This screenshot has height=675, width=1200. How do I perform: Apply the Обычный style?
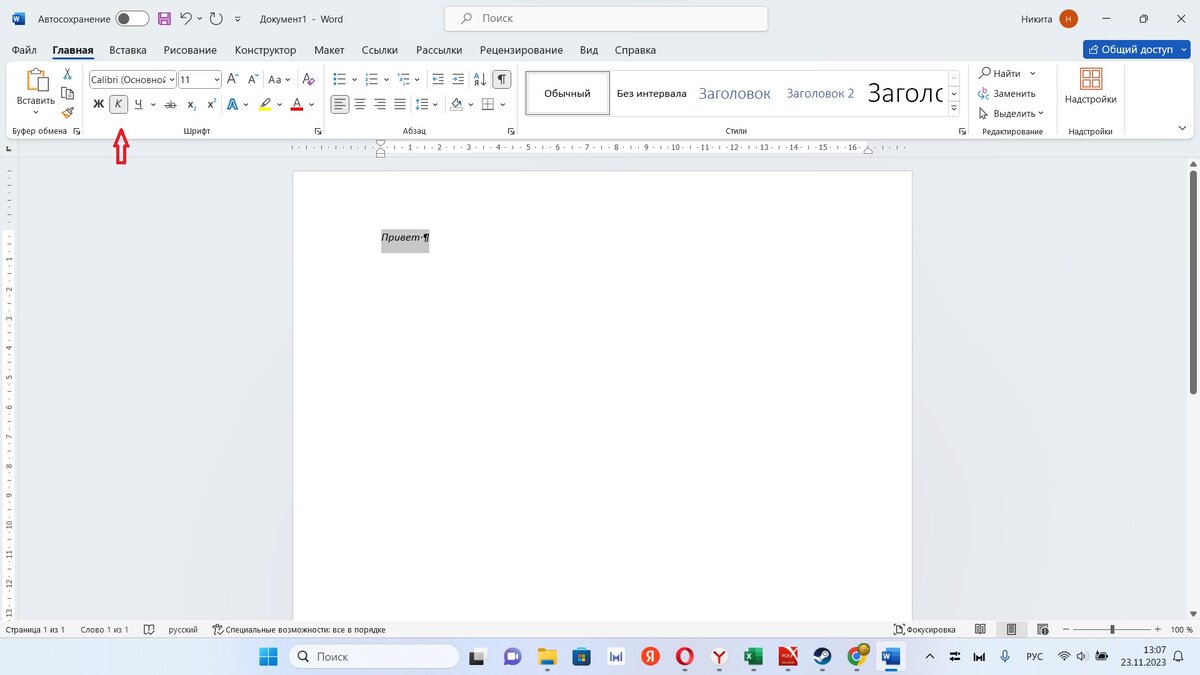coord(567,93)
